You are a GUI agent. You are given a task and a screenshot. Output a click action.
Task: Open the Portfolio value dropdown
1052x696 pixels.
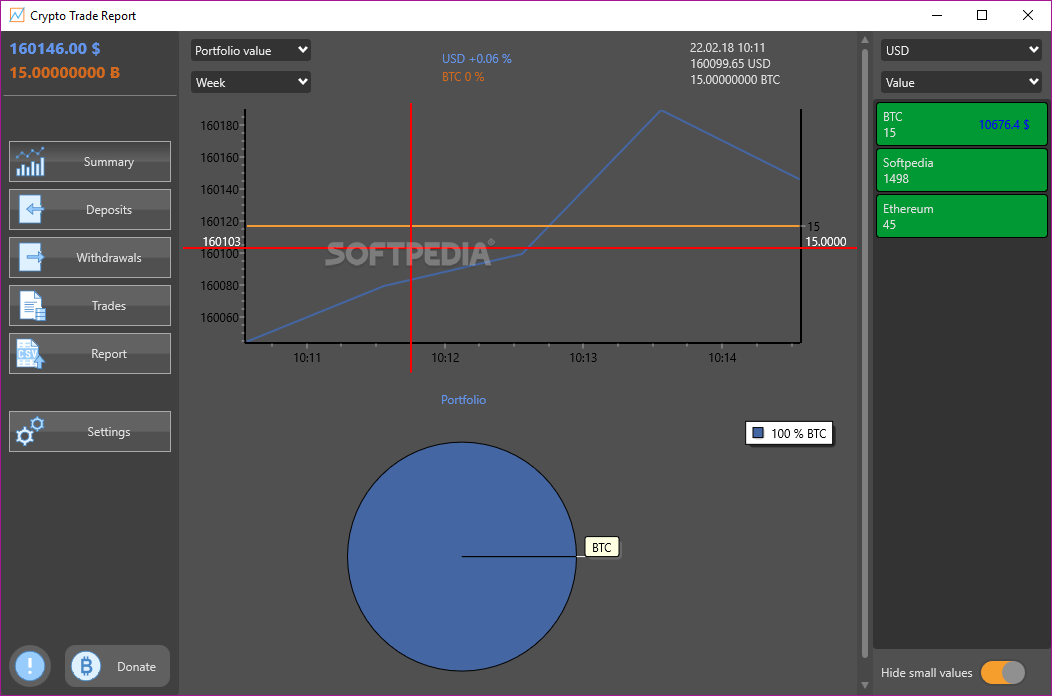pos(250,49)
